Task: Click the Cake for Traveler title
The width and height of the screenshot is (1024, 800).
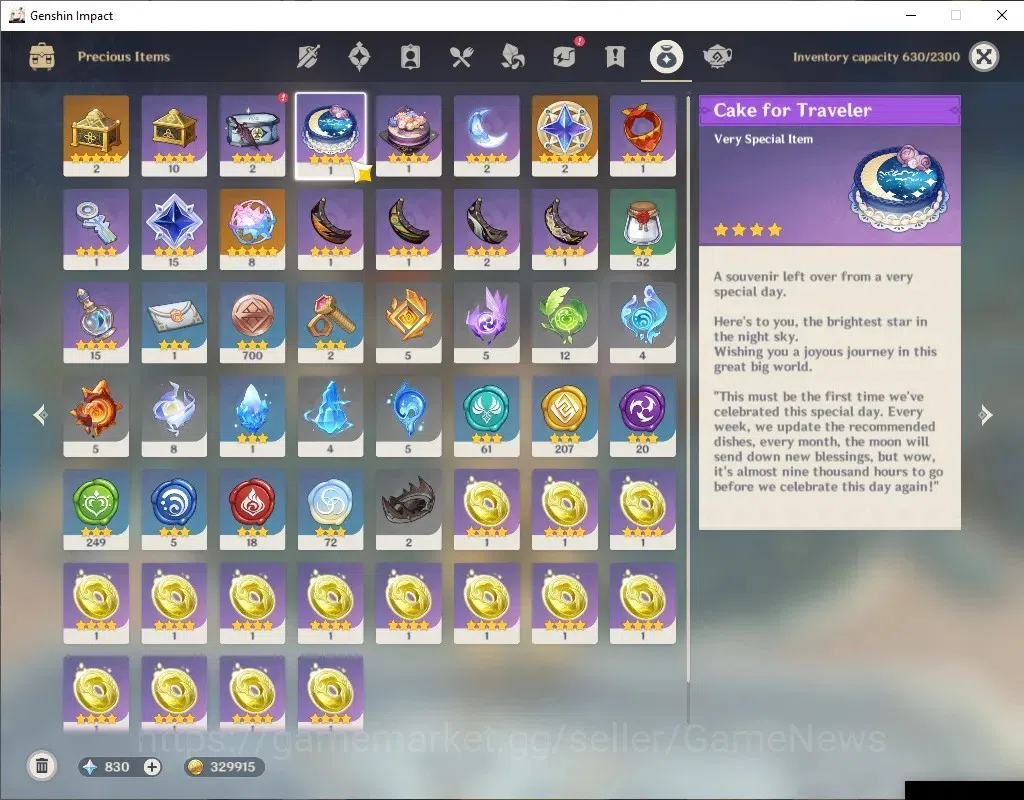Action: 792,110
